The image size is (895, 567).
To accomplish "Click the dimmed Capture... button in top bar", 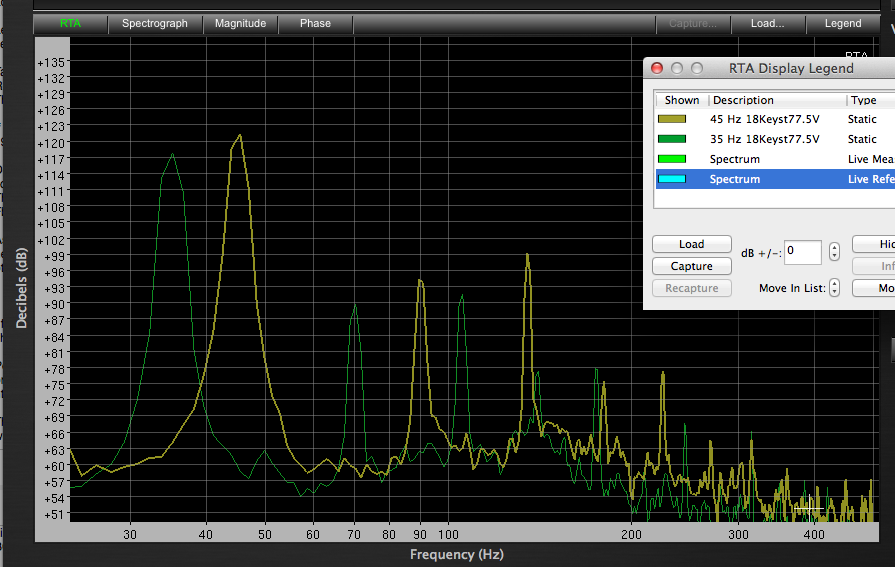I will pyautogui.click(x=693, y=23).
